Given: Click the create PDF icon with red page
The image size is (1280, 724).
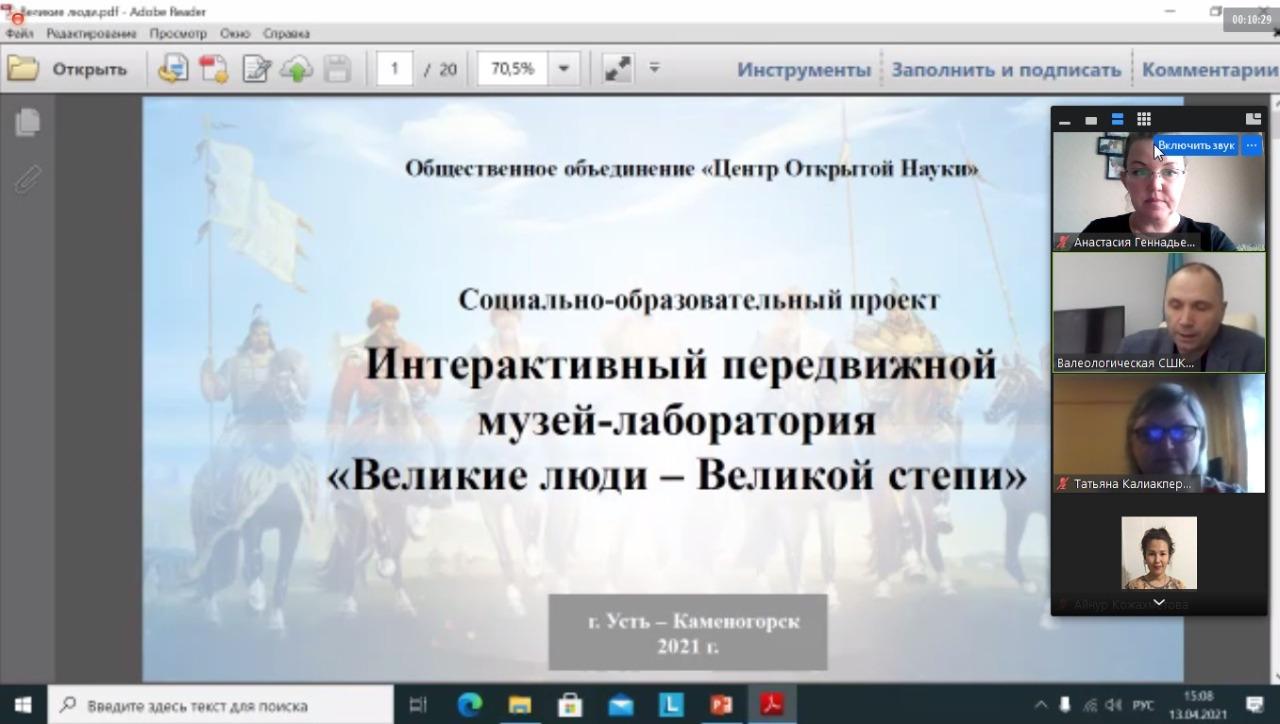Looking at the screenshot, I should click(213, 69).
